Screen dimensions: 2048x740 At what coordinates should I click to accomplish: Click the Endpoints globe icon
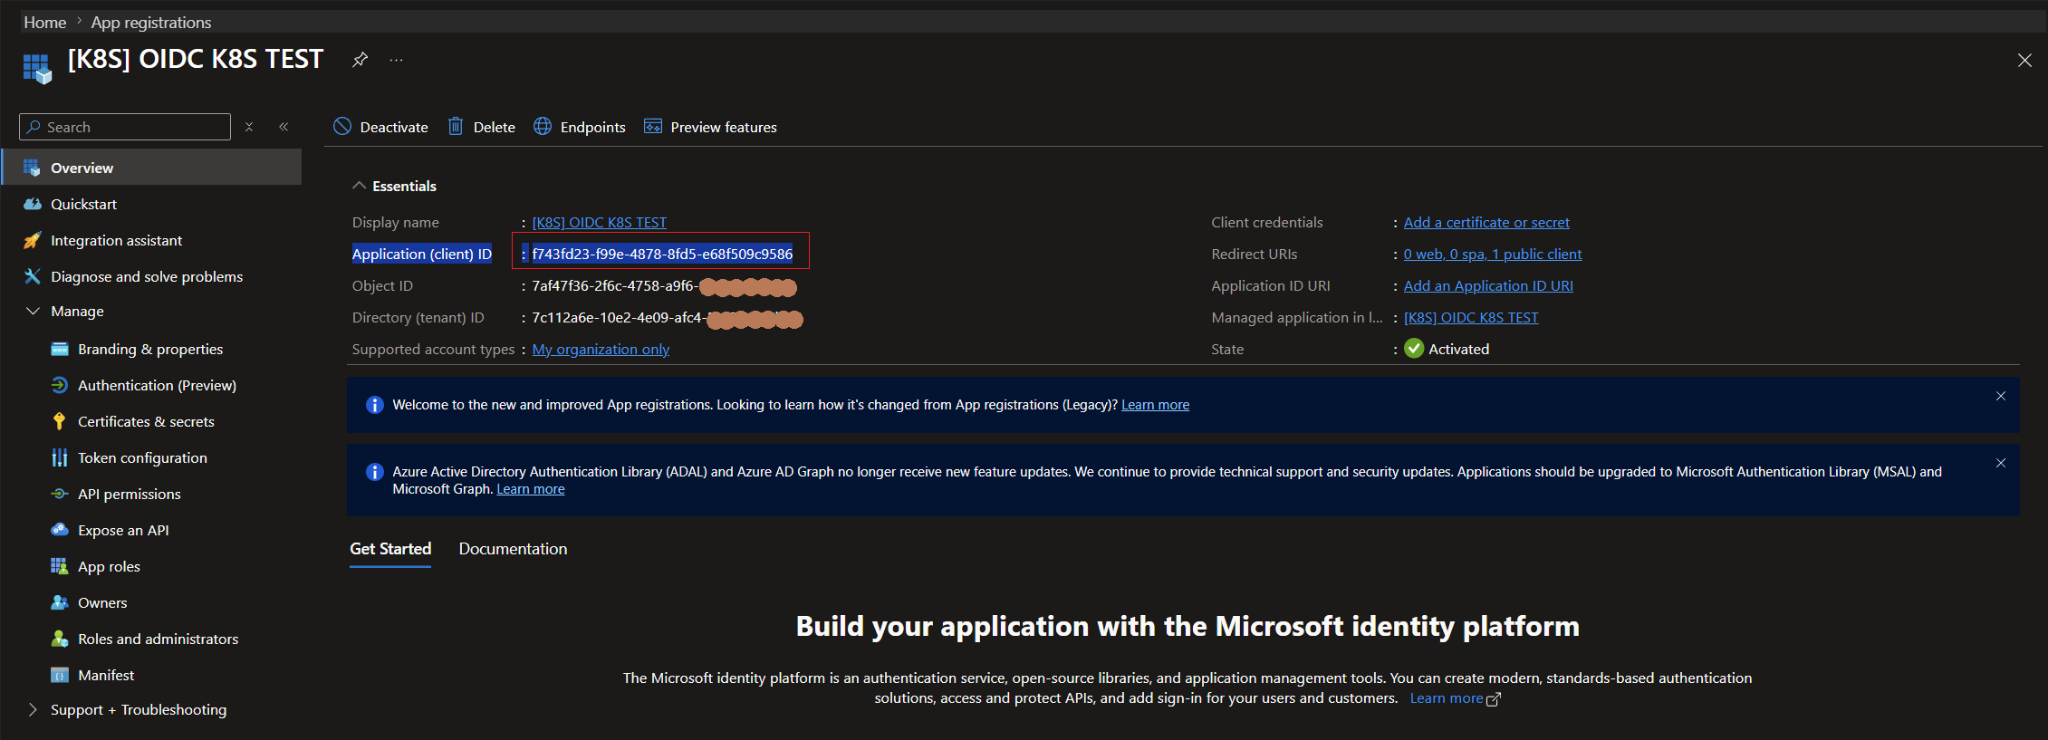pos(542,126)
